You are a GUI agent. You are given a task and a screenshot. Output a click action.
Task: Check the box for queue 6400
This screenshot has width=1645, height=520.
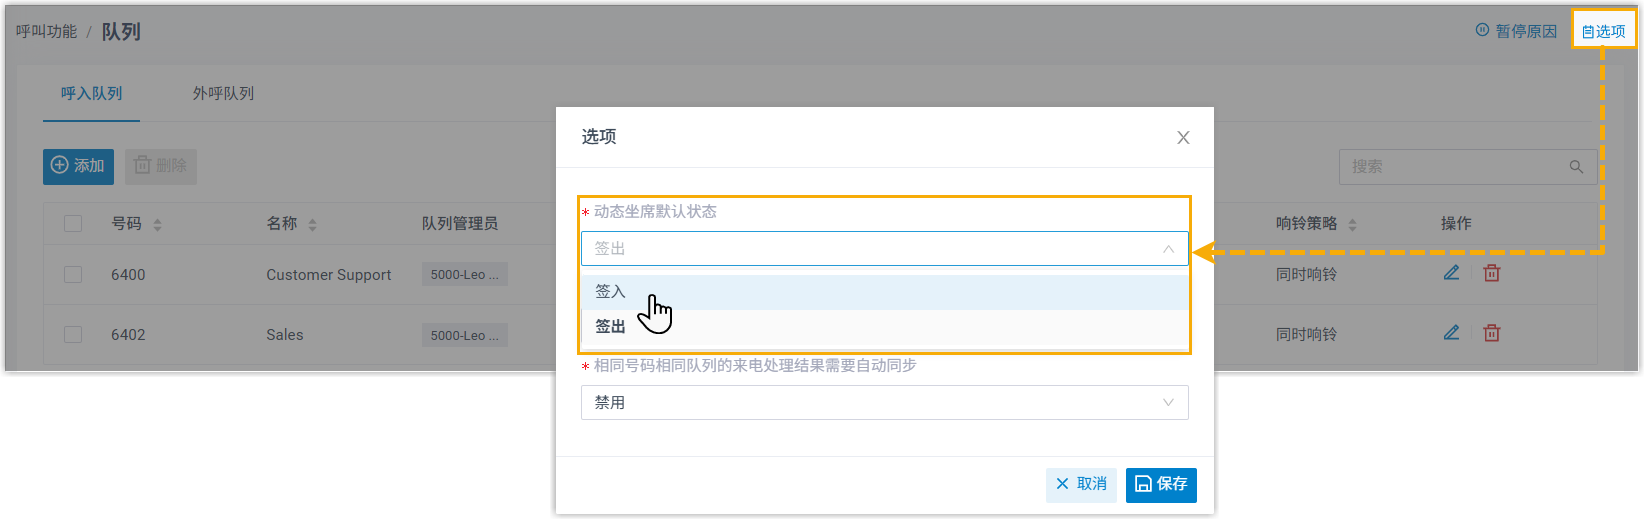[x=73, y=274]
